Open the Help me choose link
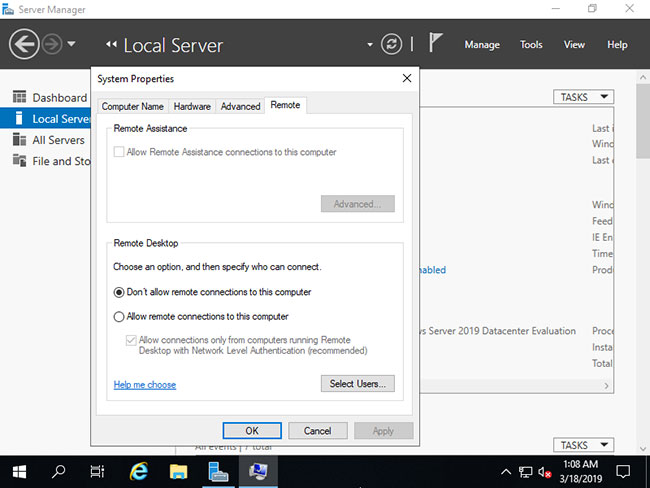The height and width of the screenshot is (488, 650). coord(145,385)
